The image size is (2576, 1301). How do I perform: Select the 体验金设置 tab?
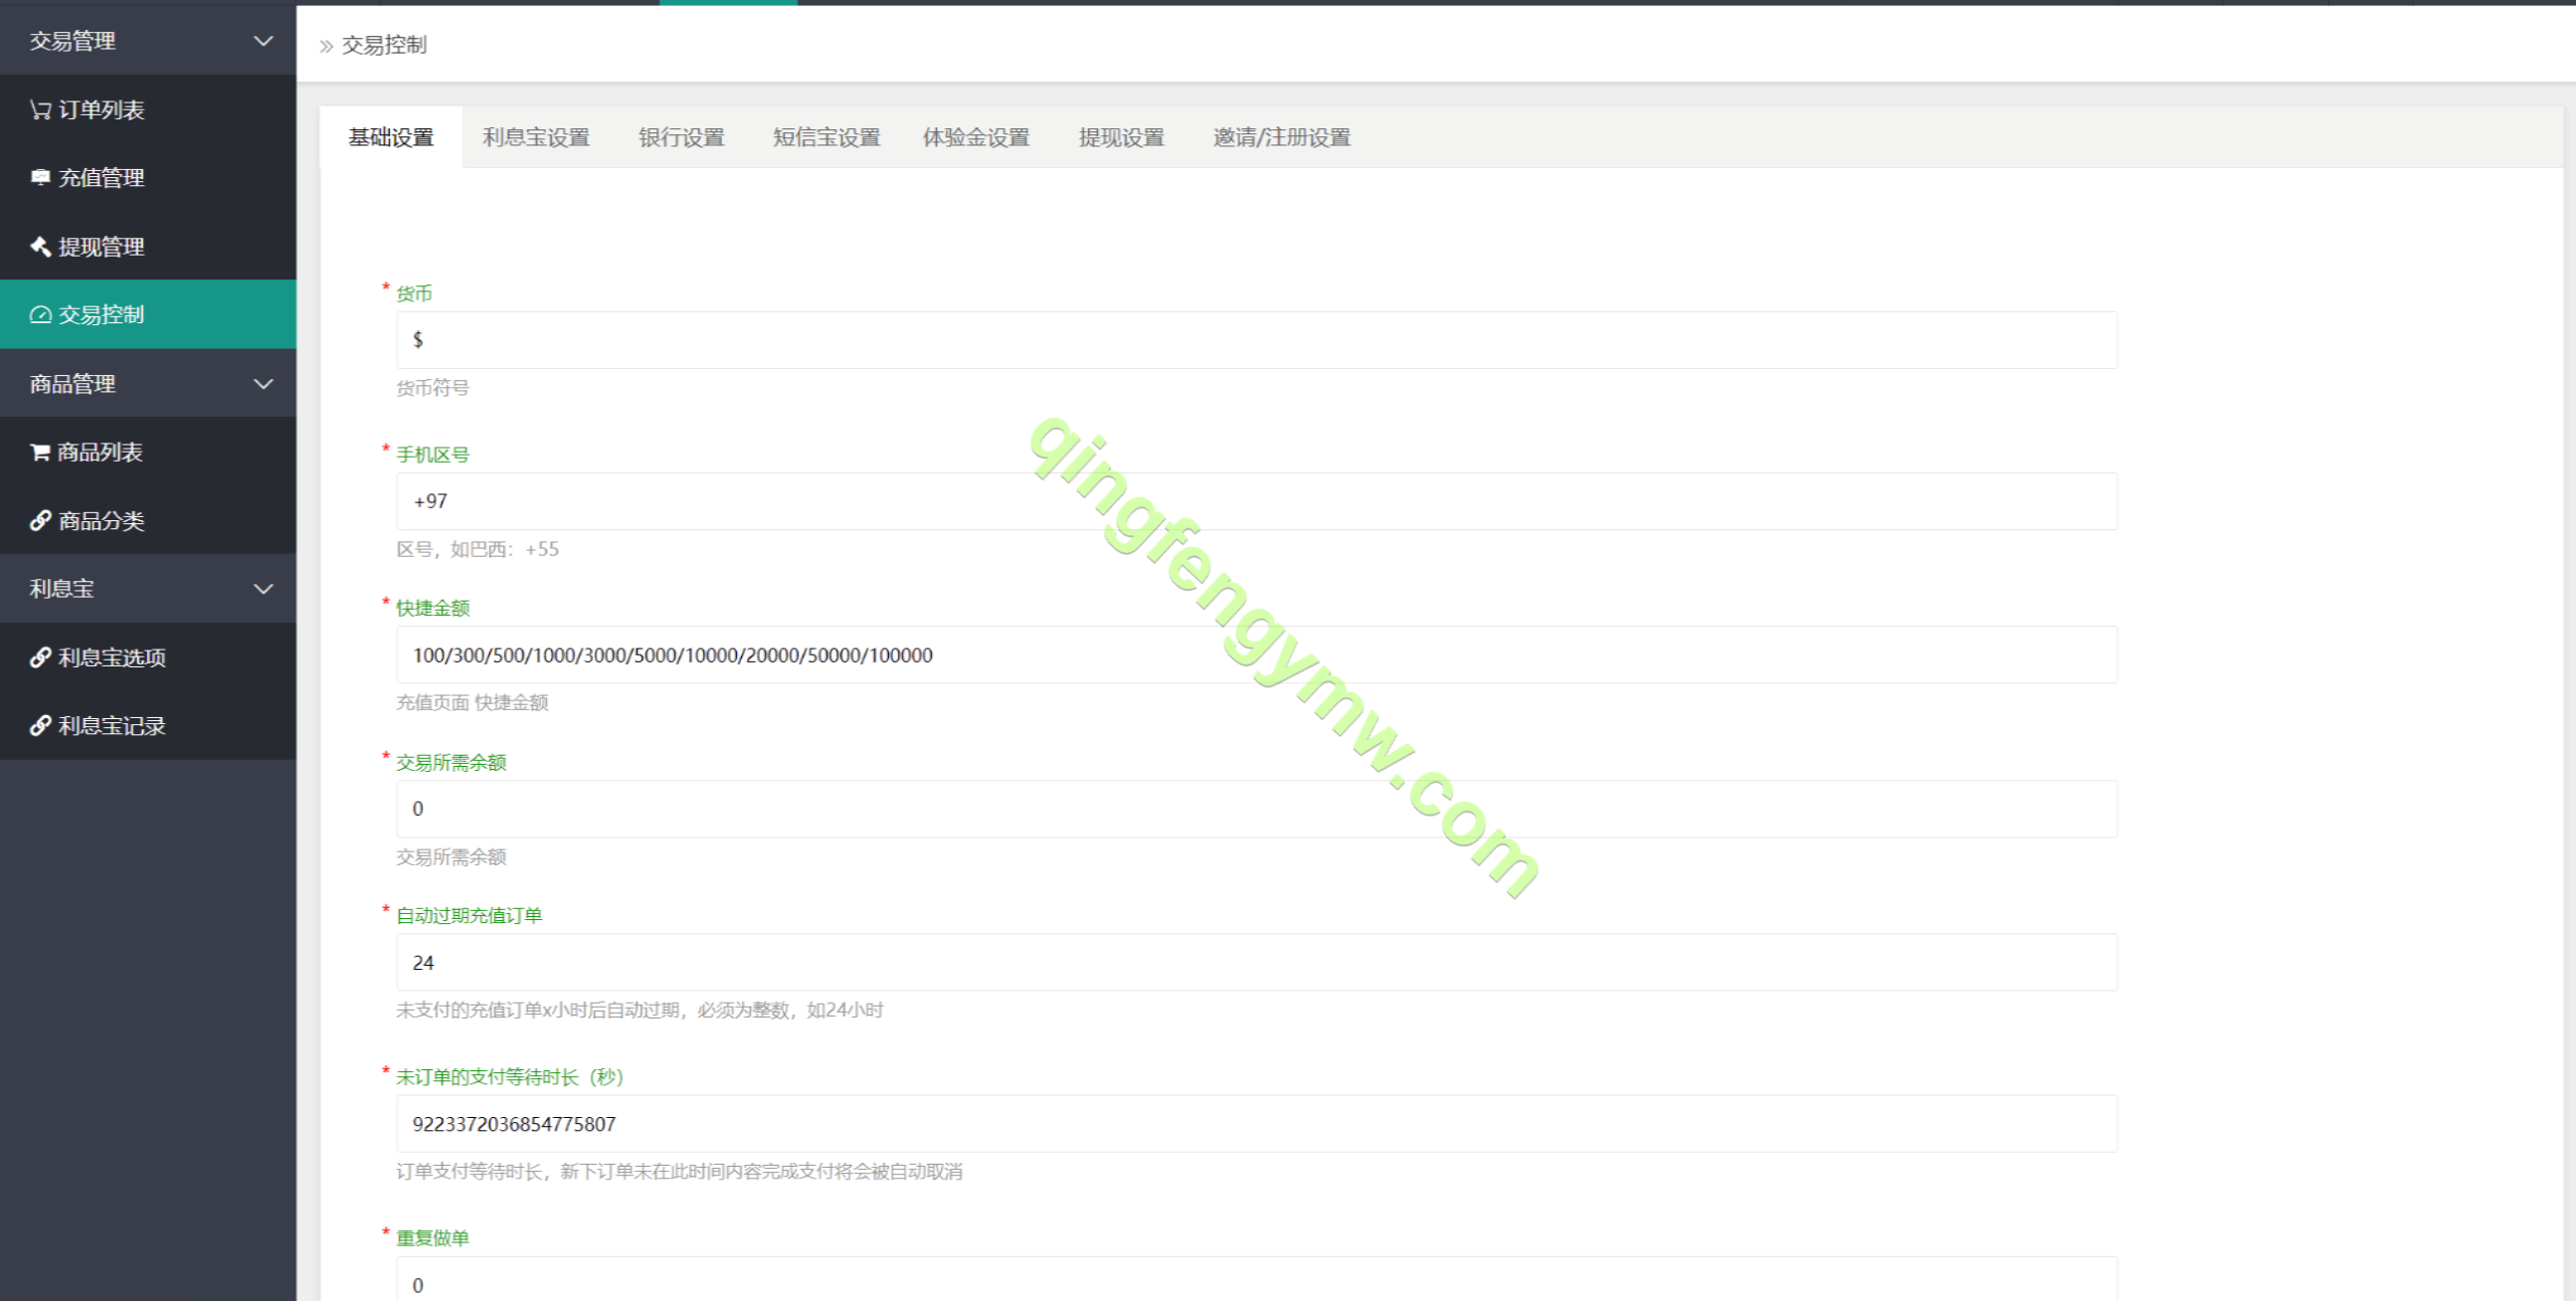pos(976,137)
